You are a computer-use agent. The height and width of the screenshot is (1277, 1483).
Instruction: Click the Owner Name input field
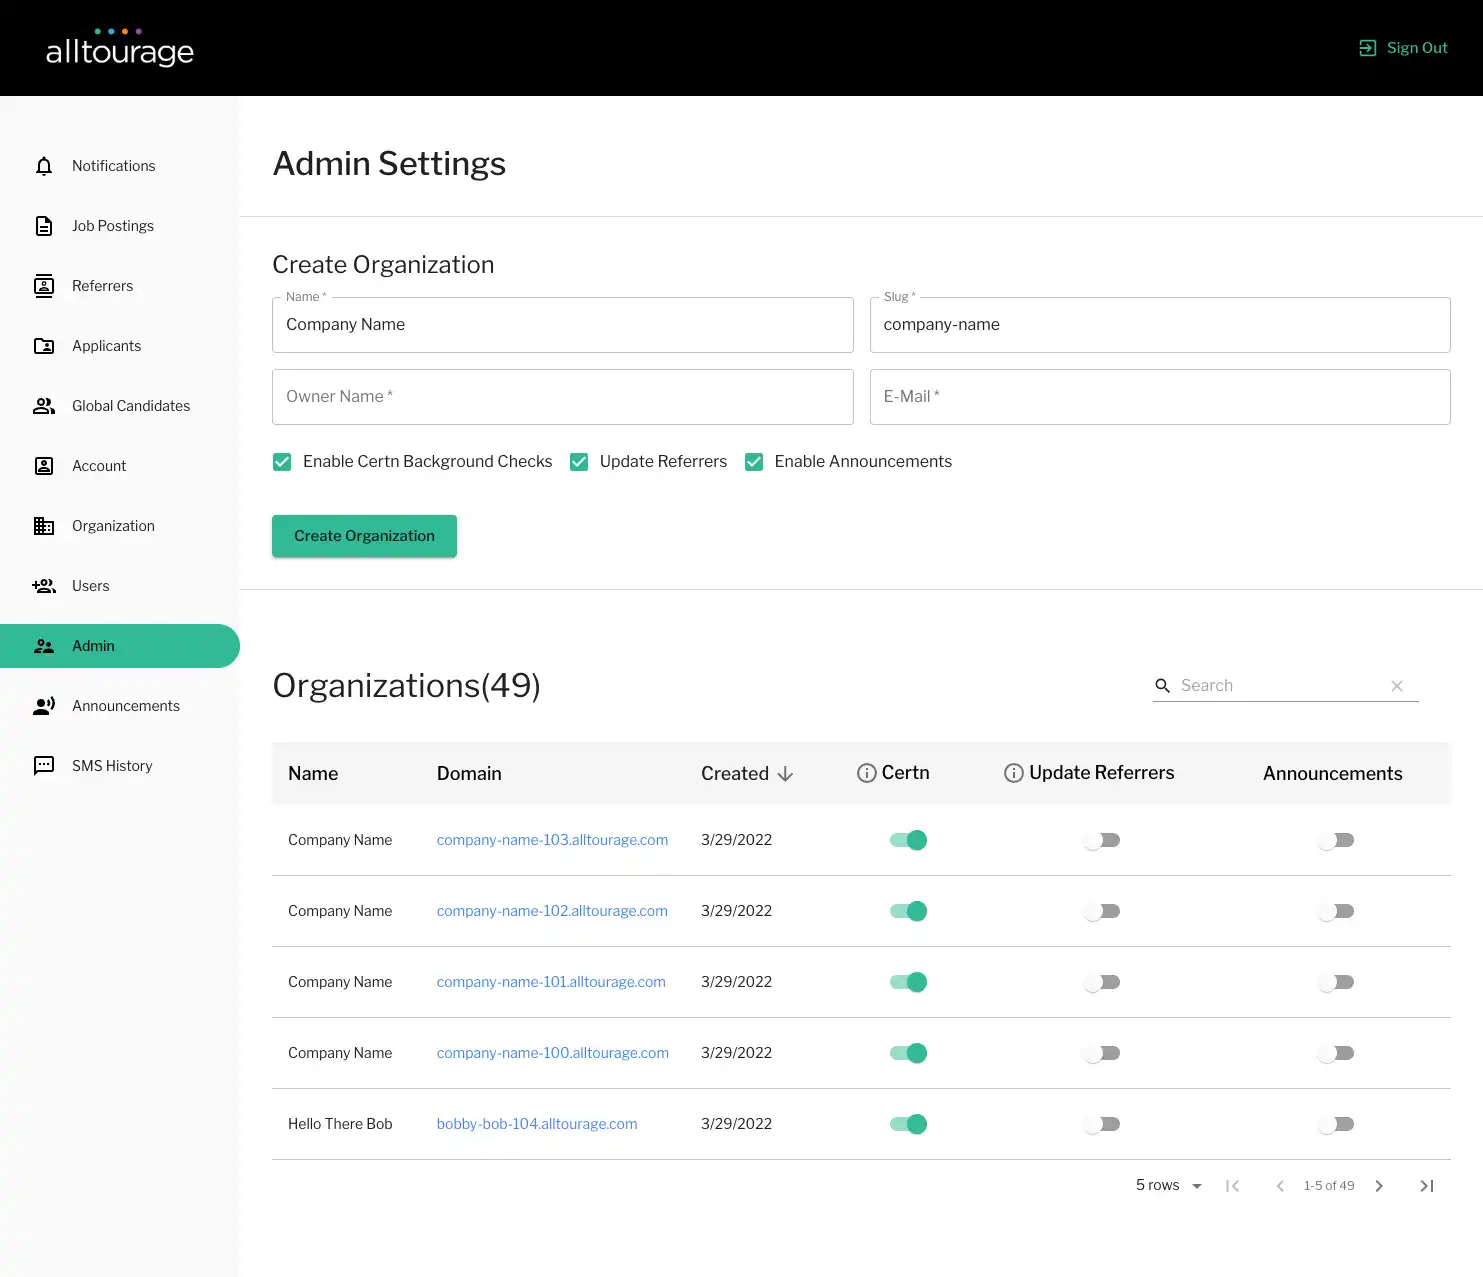(563, 397)
